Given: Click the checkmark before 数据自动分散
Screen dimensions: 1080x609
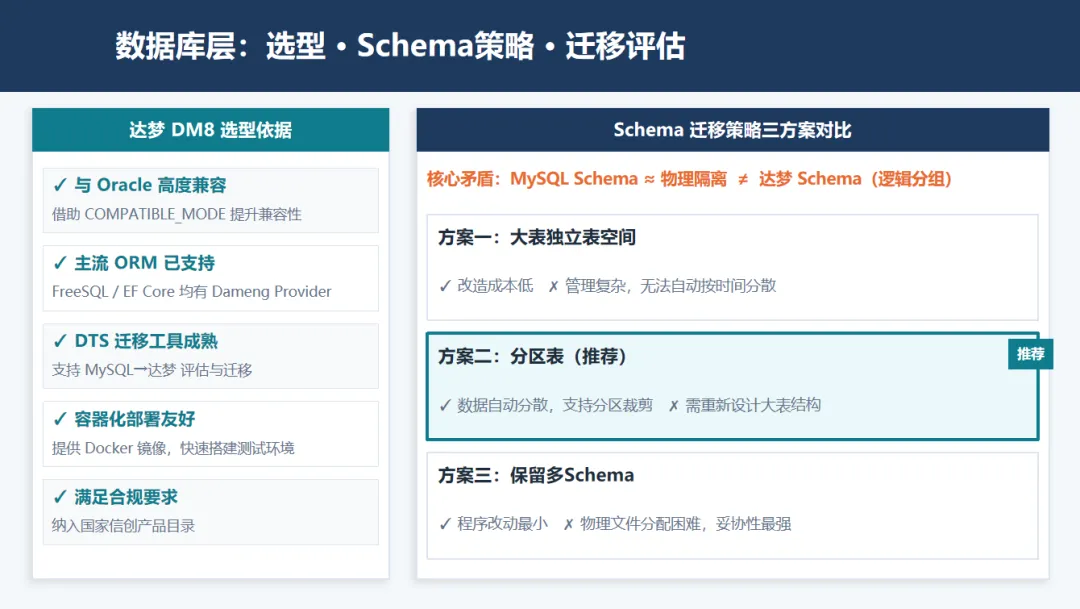Looking at the screenshot, I should (x=445, y=405).
